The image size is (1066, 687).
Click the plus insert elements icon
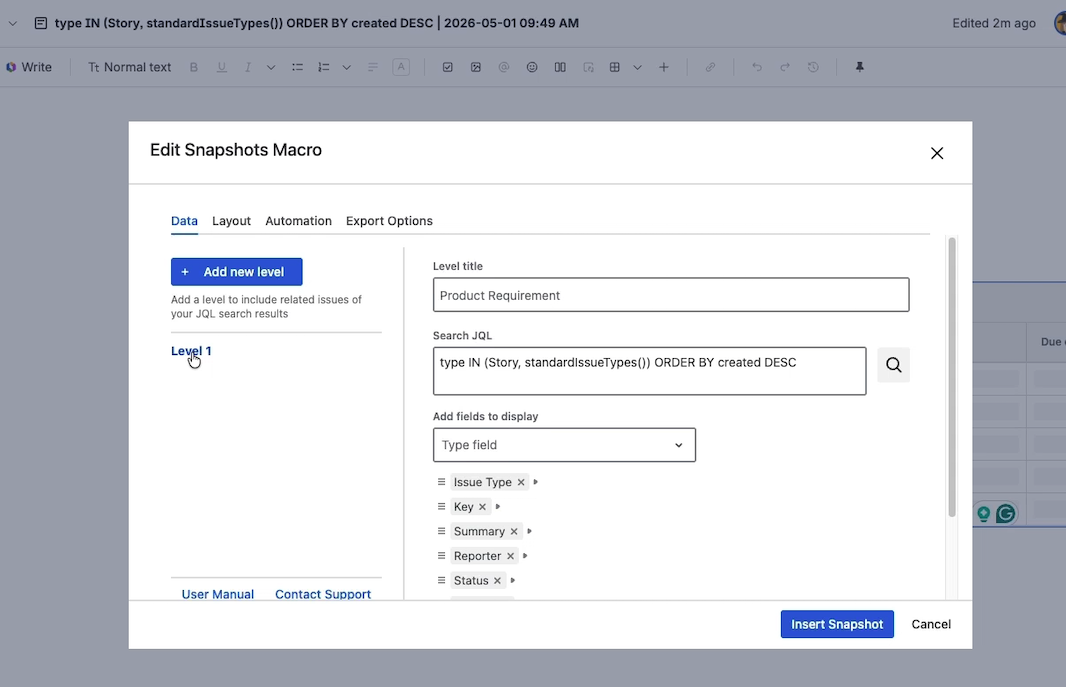pyautogui.click(x=664, y=67)
